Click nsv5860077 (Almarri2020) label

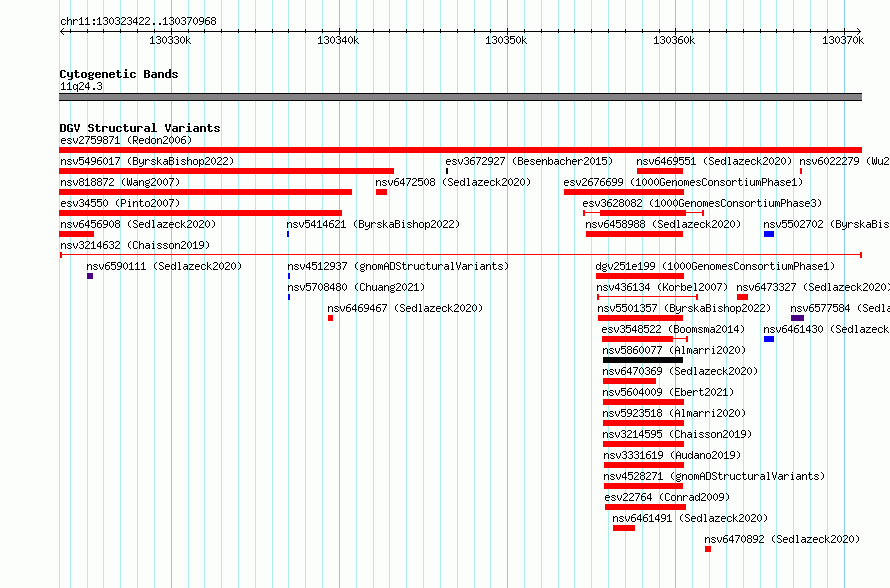click(674, 350)
